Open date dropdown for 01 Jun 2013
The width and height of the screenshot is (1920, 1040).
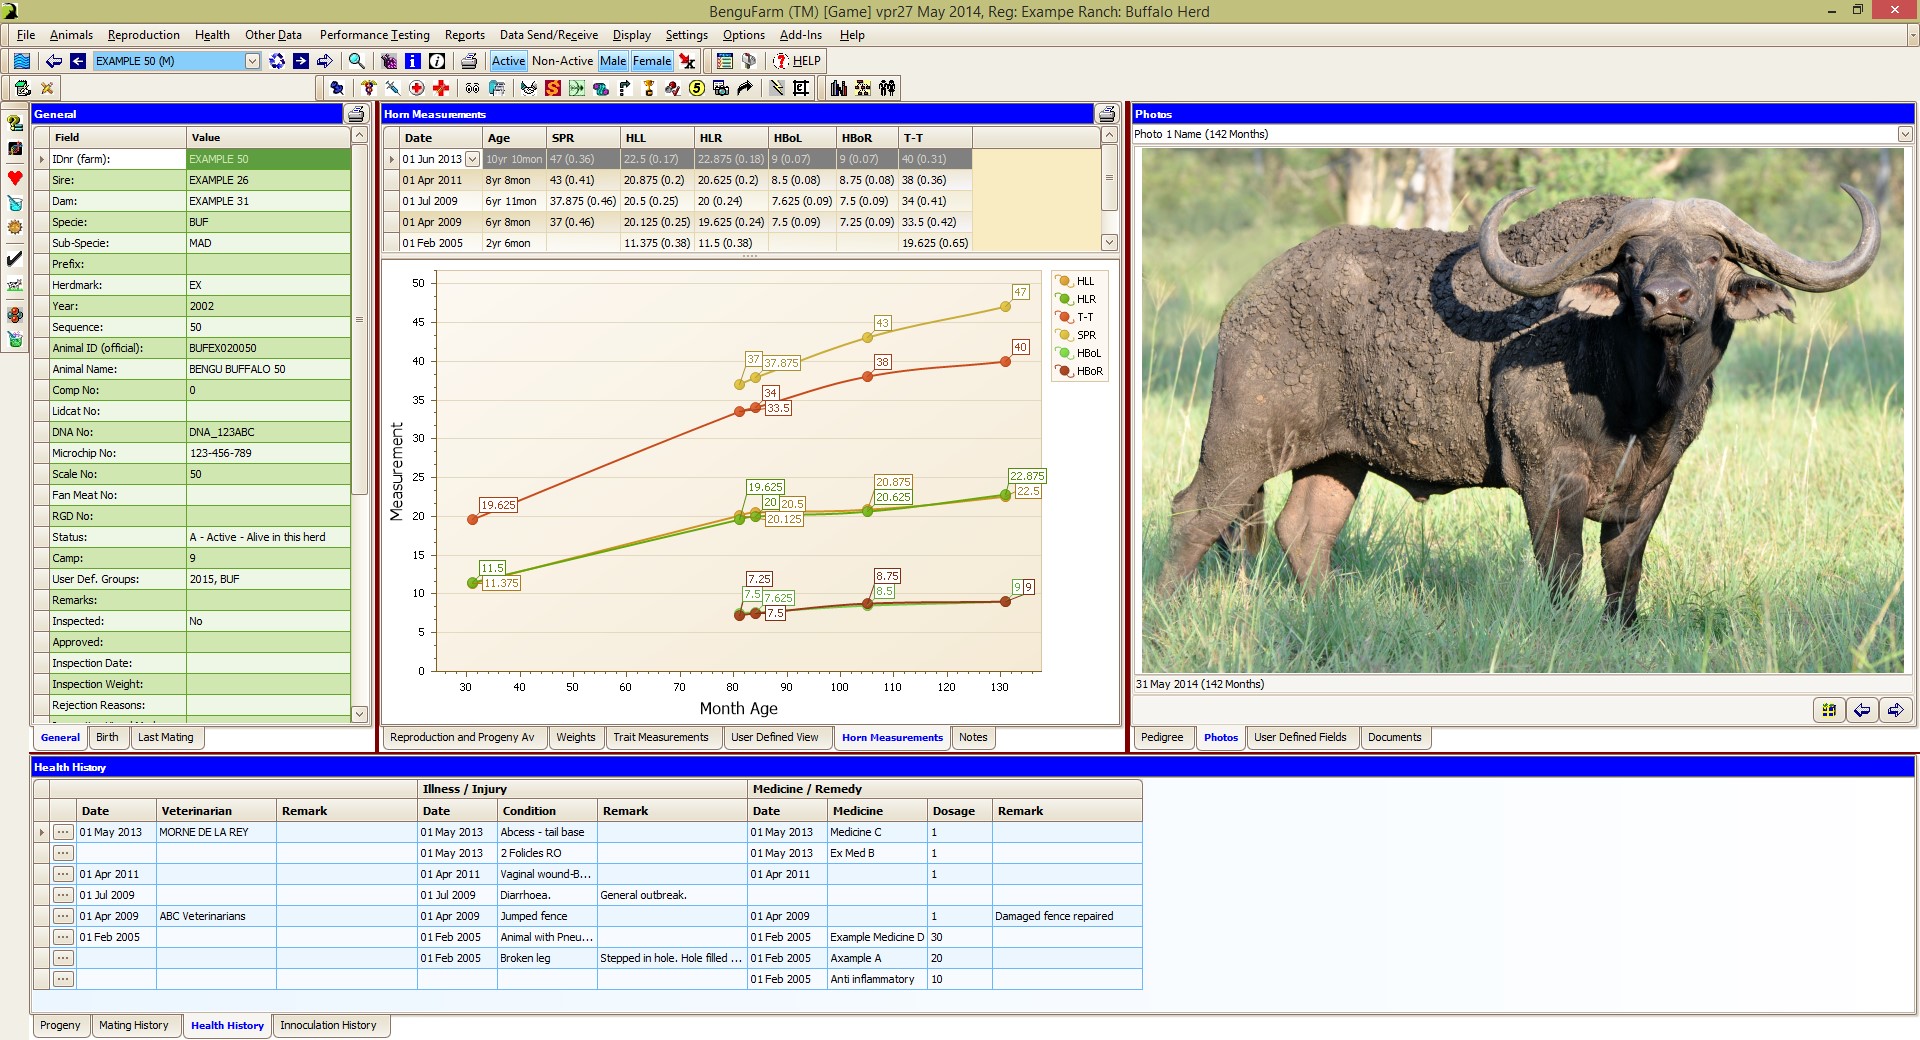(x=473, y=159)
